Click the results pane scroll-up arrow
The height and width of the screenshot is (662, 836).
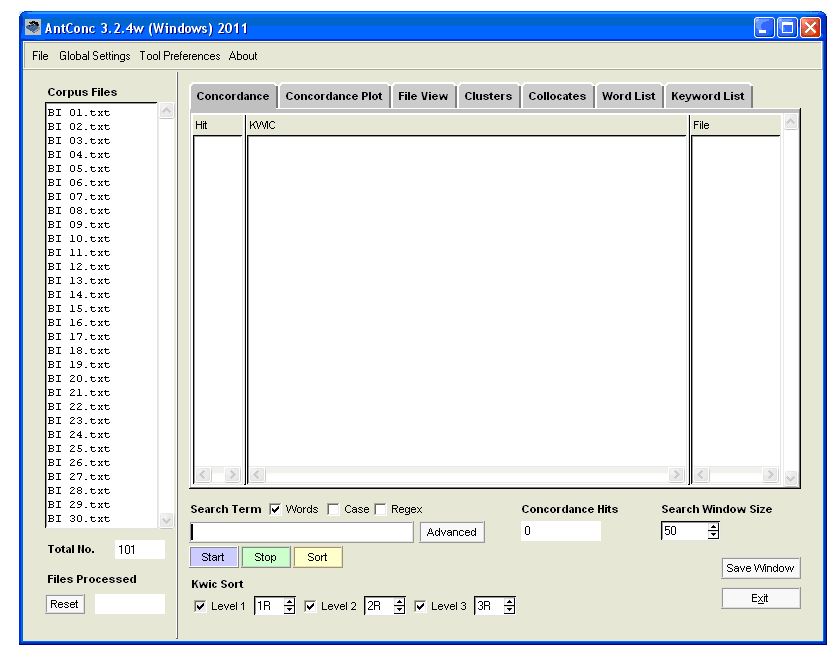point(791,123)
